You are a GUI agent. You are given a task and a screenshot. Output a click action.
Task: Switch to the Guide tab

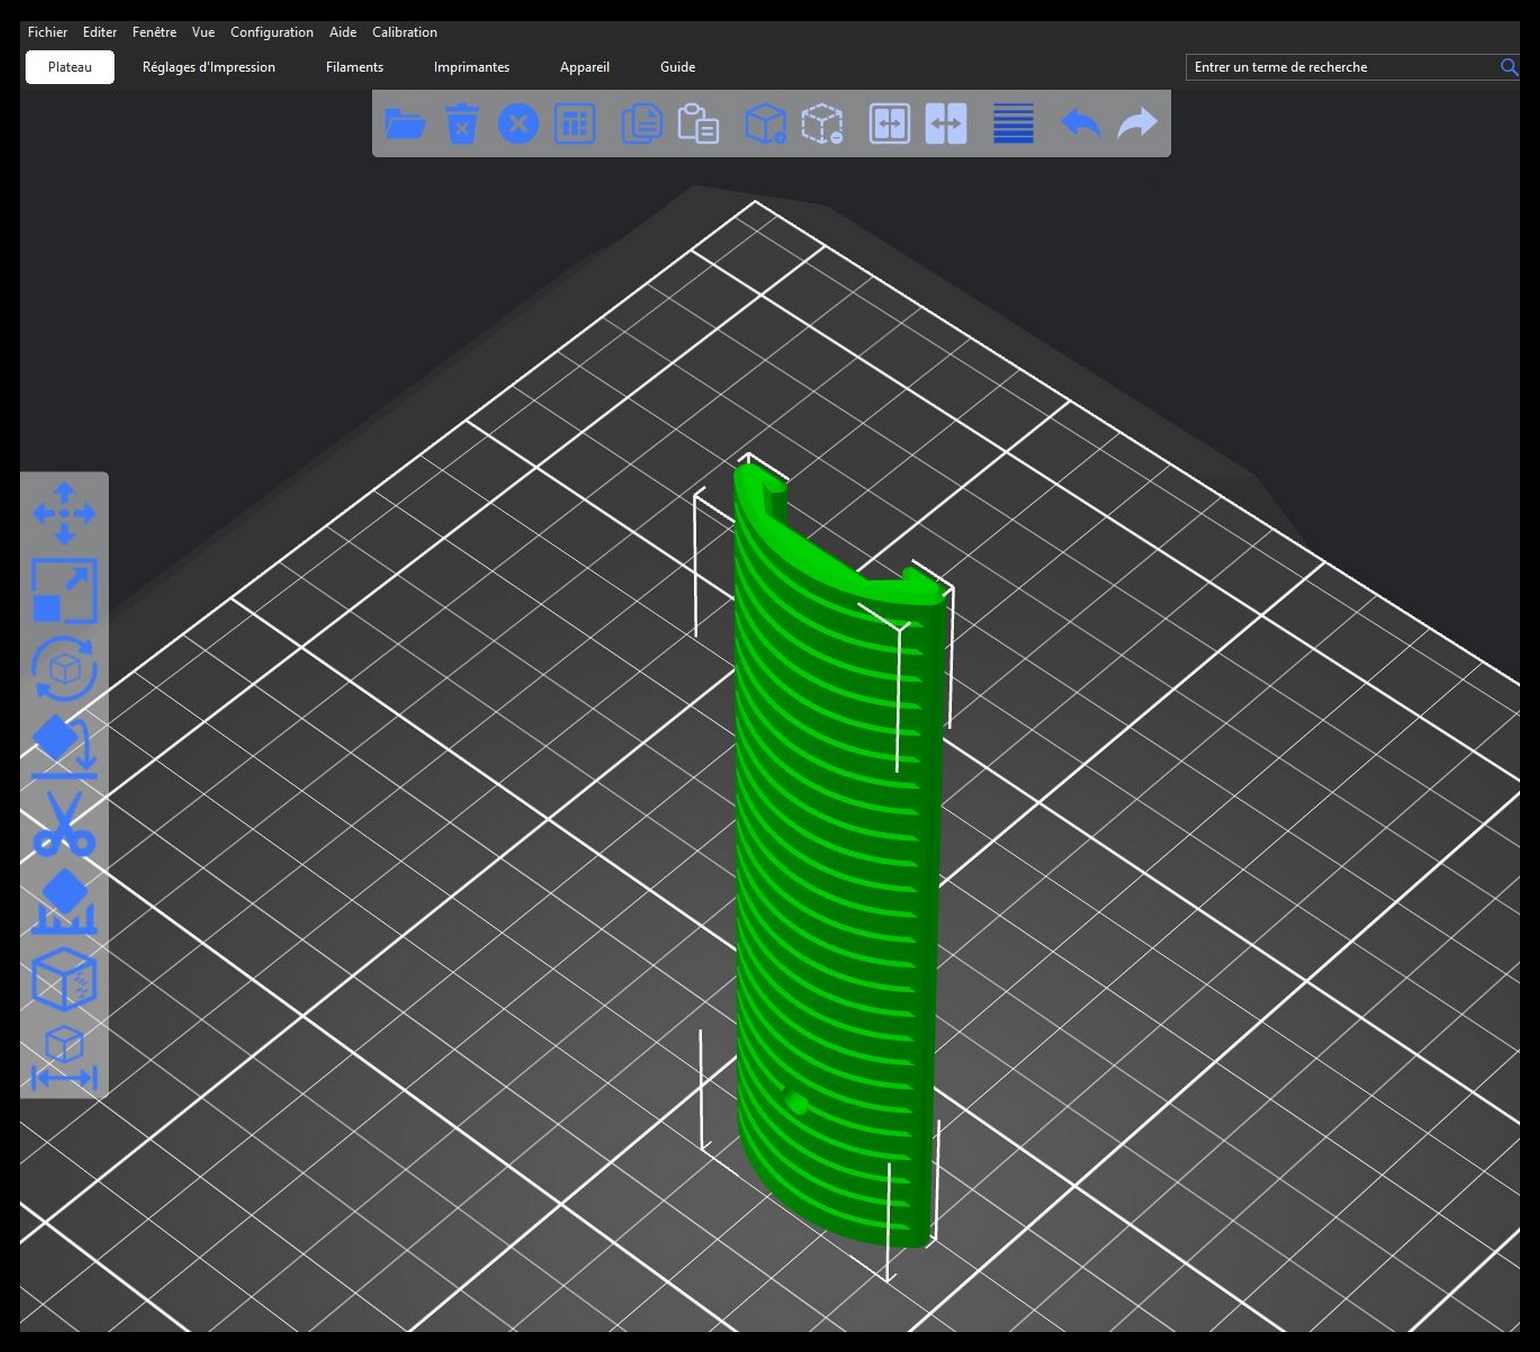pos(678,67)
